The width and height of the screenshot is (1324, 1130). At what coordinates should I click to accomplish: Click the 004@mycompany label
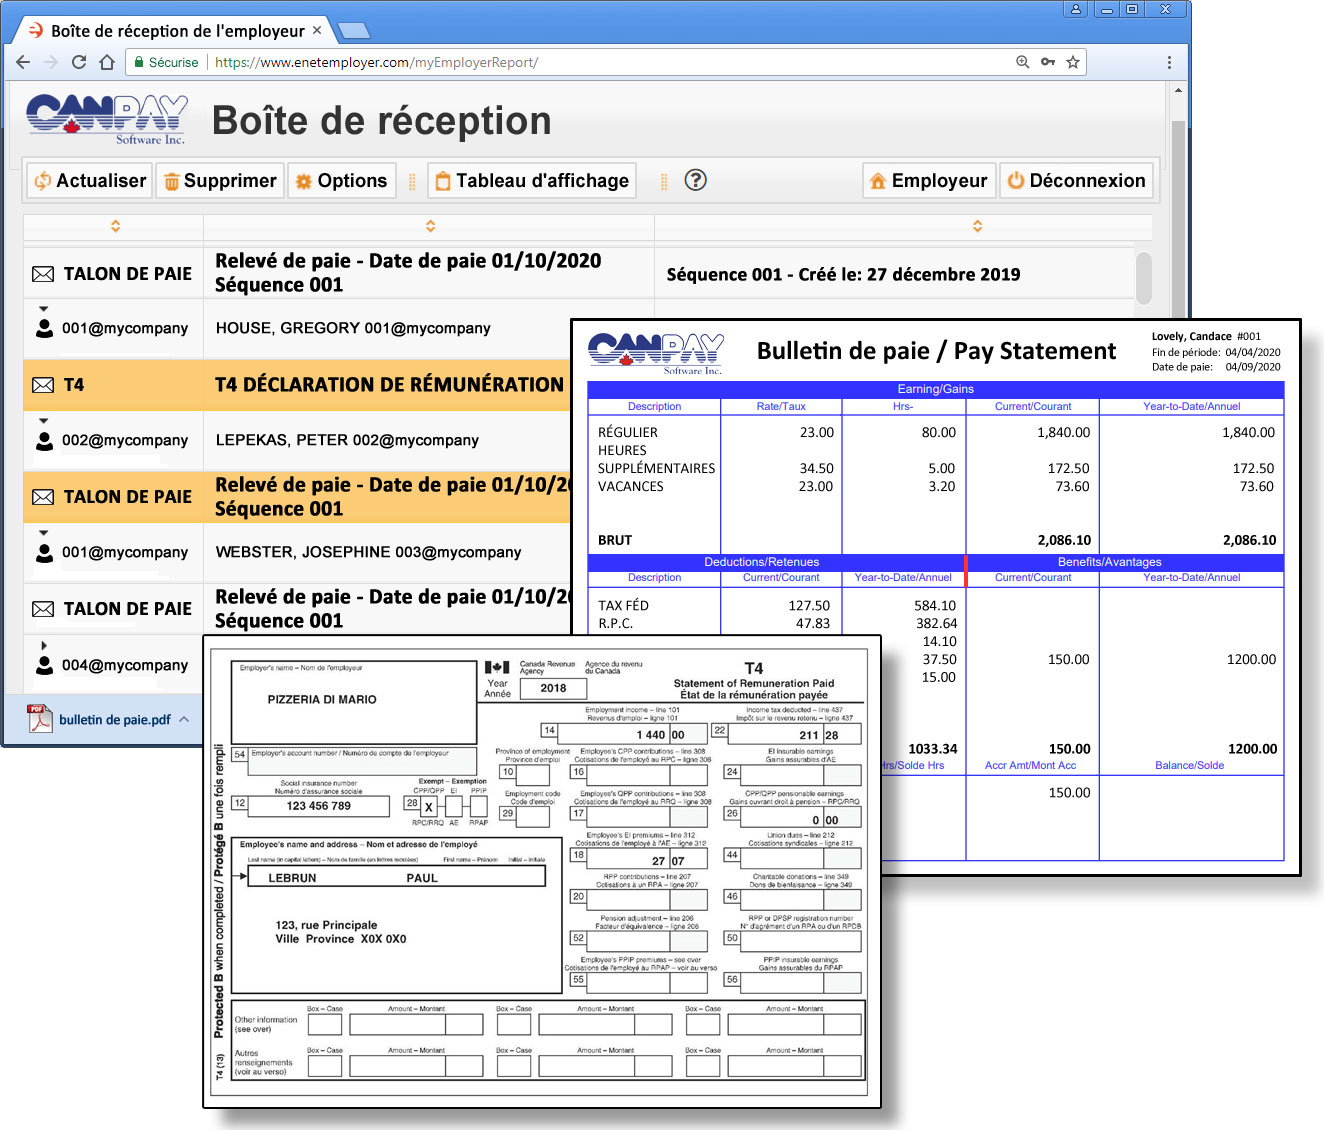(125, 665)
